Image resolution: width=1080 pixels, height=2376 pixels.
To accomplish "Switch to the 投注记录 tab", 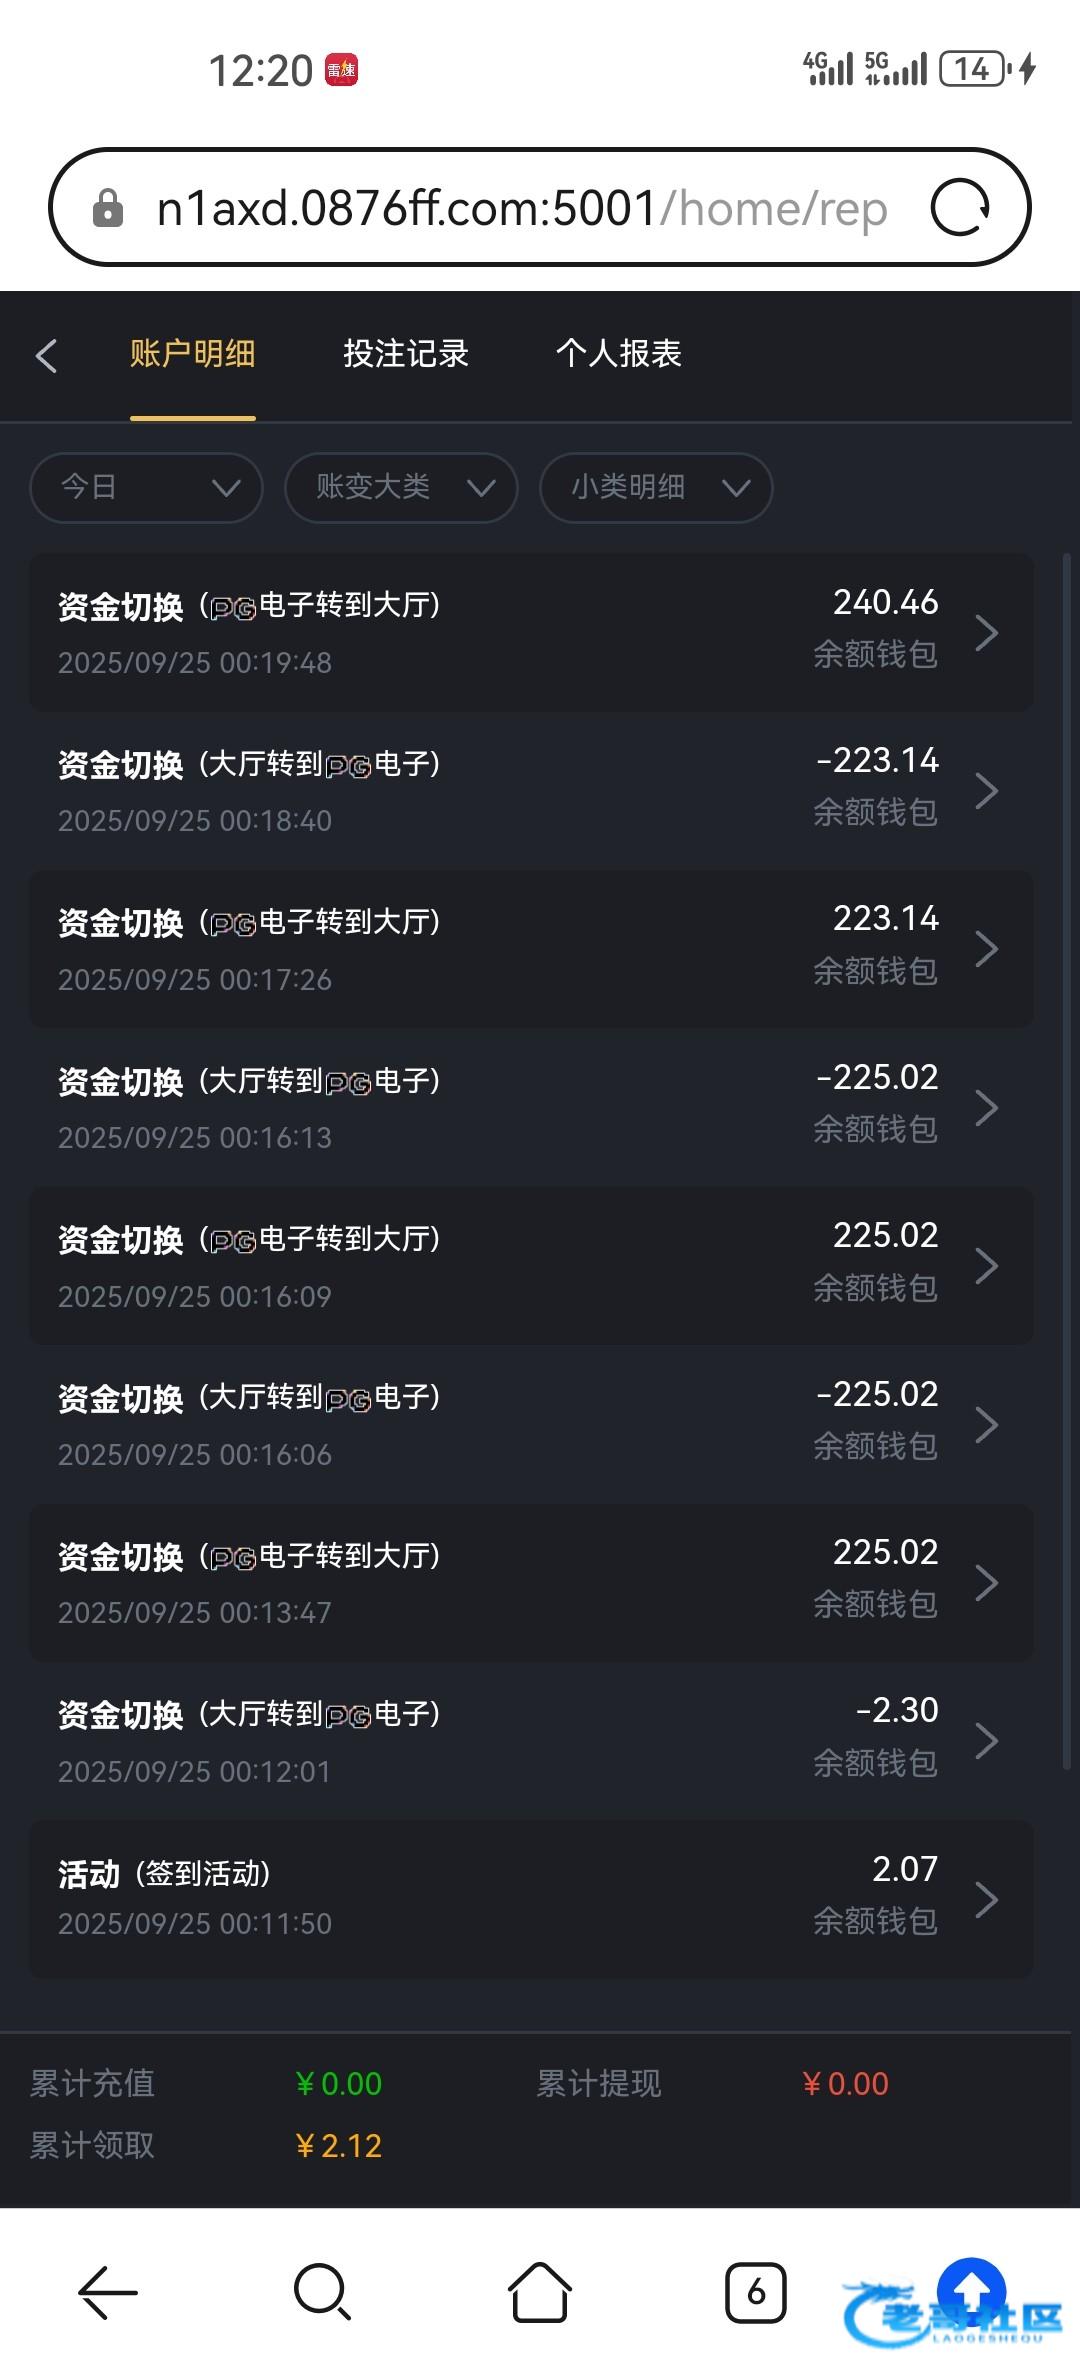I will click(x=406, y=354).
